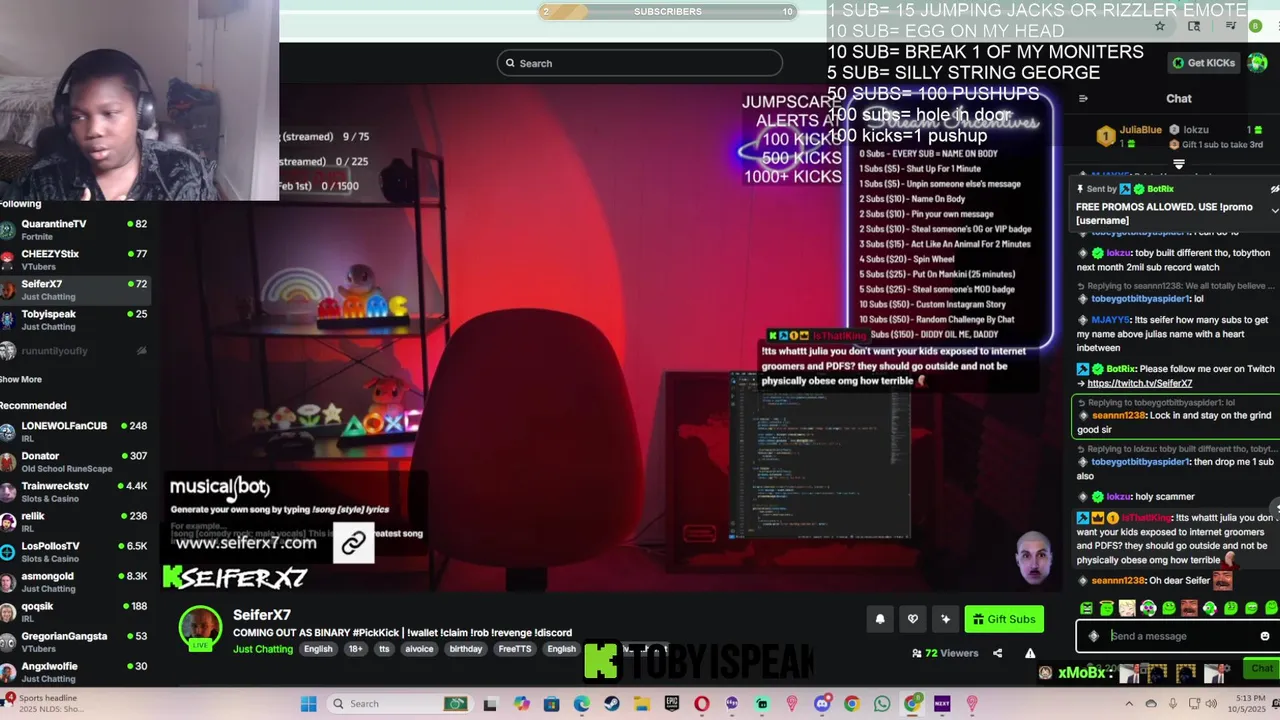The image size is (1280, 720).
Task: Expand the gift leaderboard with the down arrow
Action: click(1179, 164)
